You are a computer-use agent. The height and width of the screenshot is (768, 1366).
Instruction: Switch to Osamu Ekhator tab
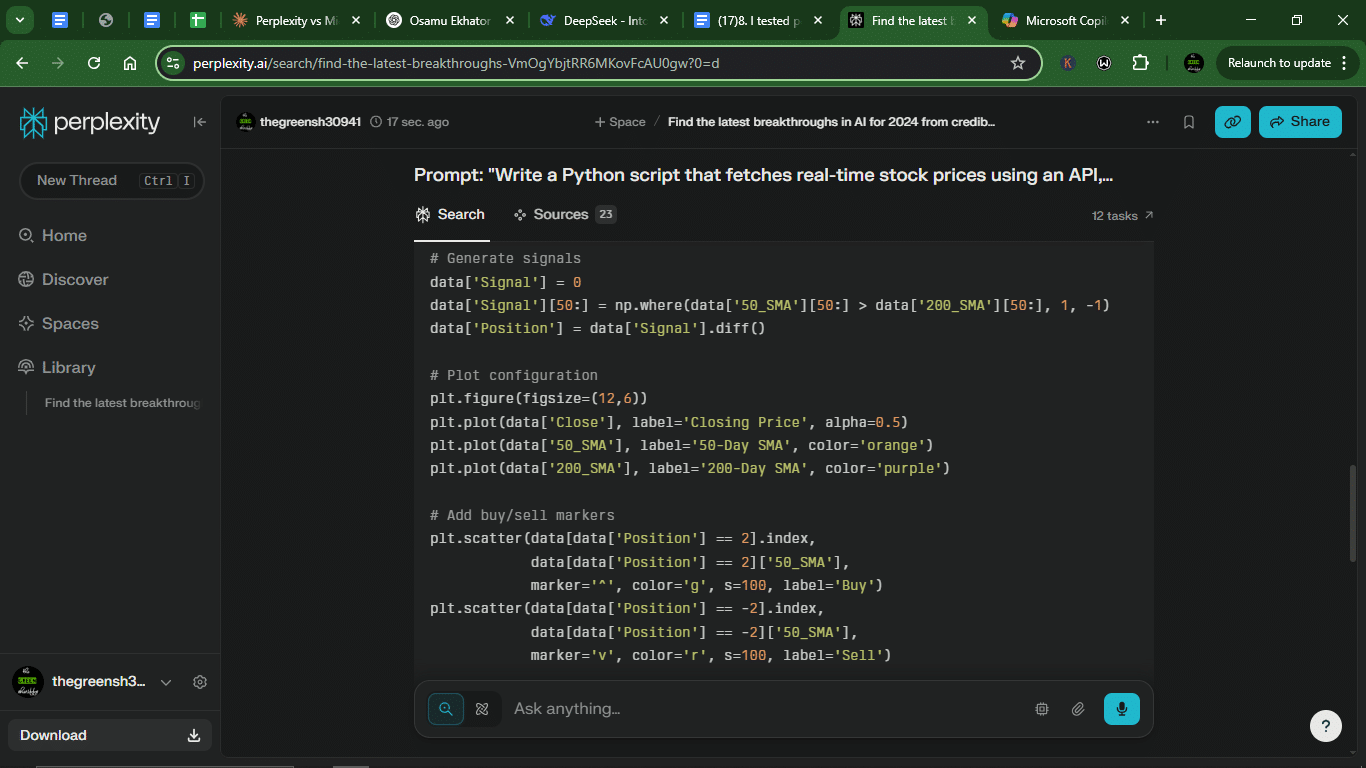coord(451,20)
